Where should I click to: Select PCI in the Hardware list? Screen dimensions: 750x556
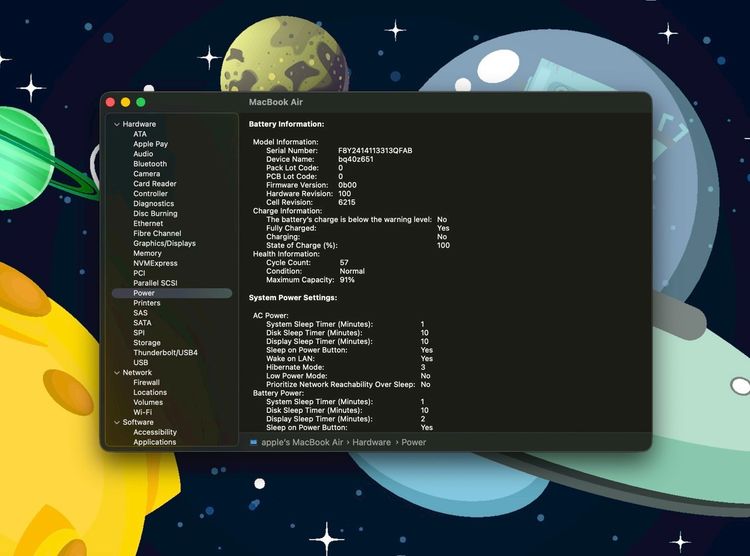click(x=139, y=273)
